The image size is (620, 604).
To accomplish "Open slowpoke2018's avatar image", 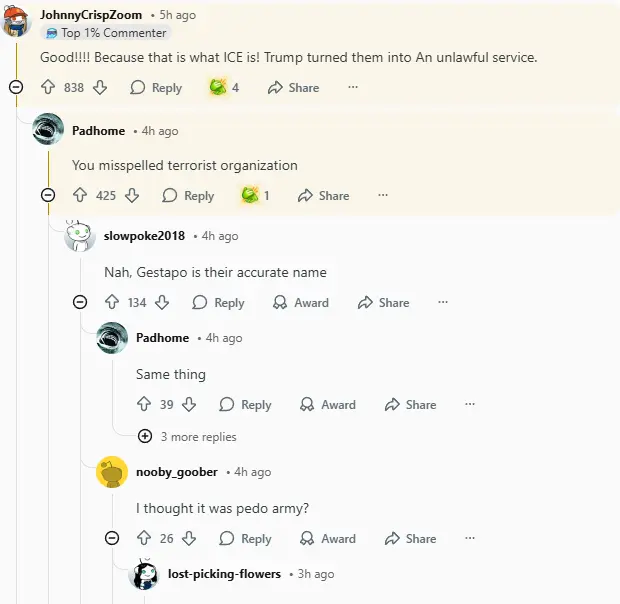I will point(80,236).
